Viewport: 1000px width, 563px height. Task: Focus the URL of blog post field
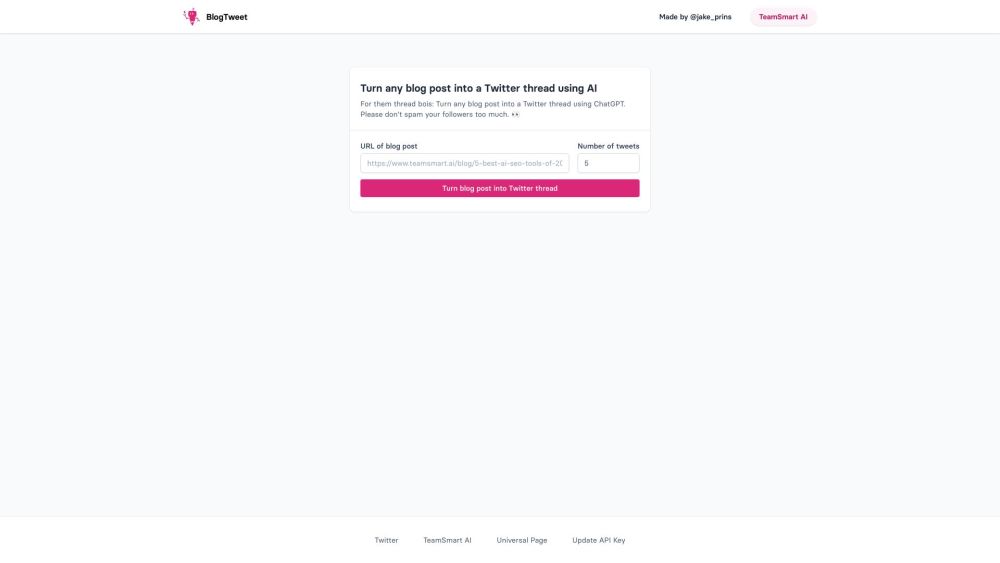464,163
